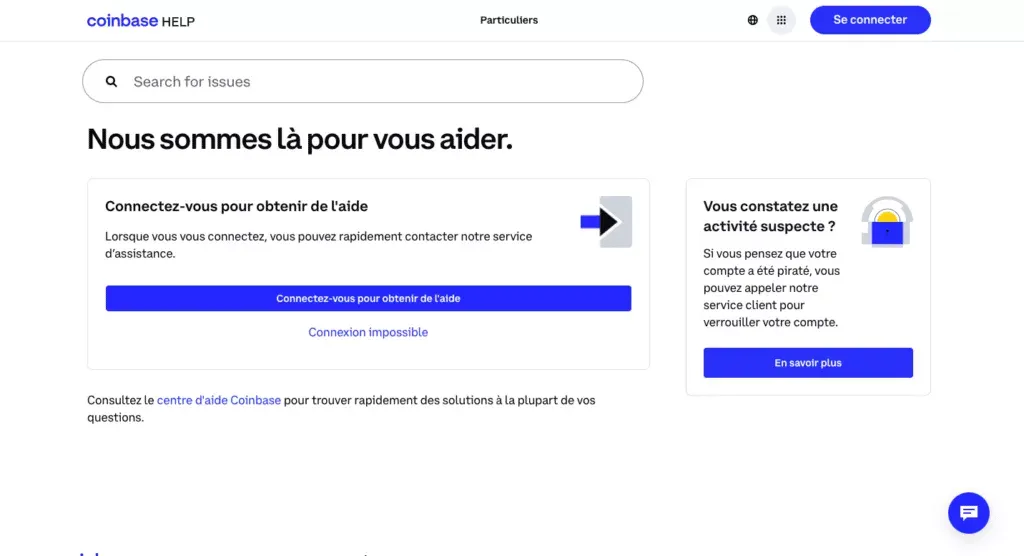Image resolution: width=1024 pixels, height=556 pixels.
Task: Click the magnifier search icon
Action: click(111, 82)
